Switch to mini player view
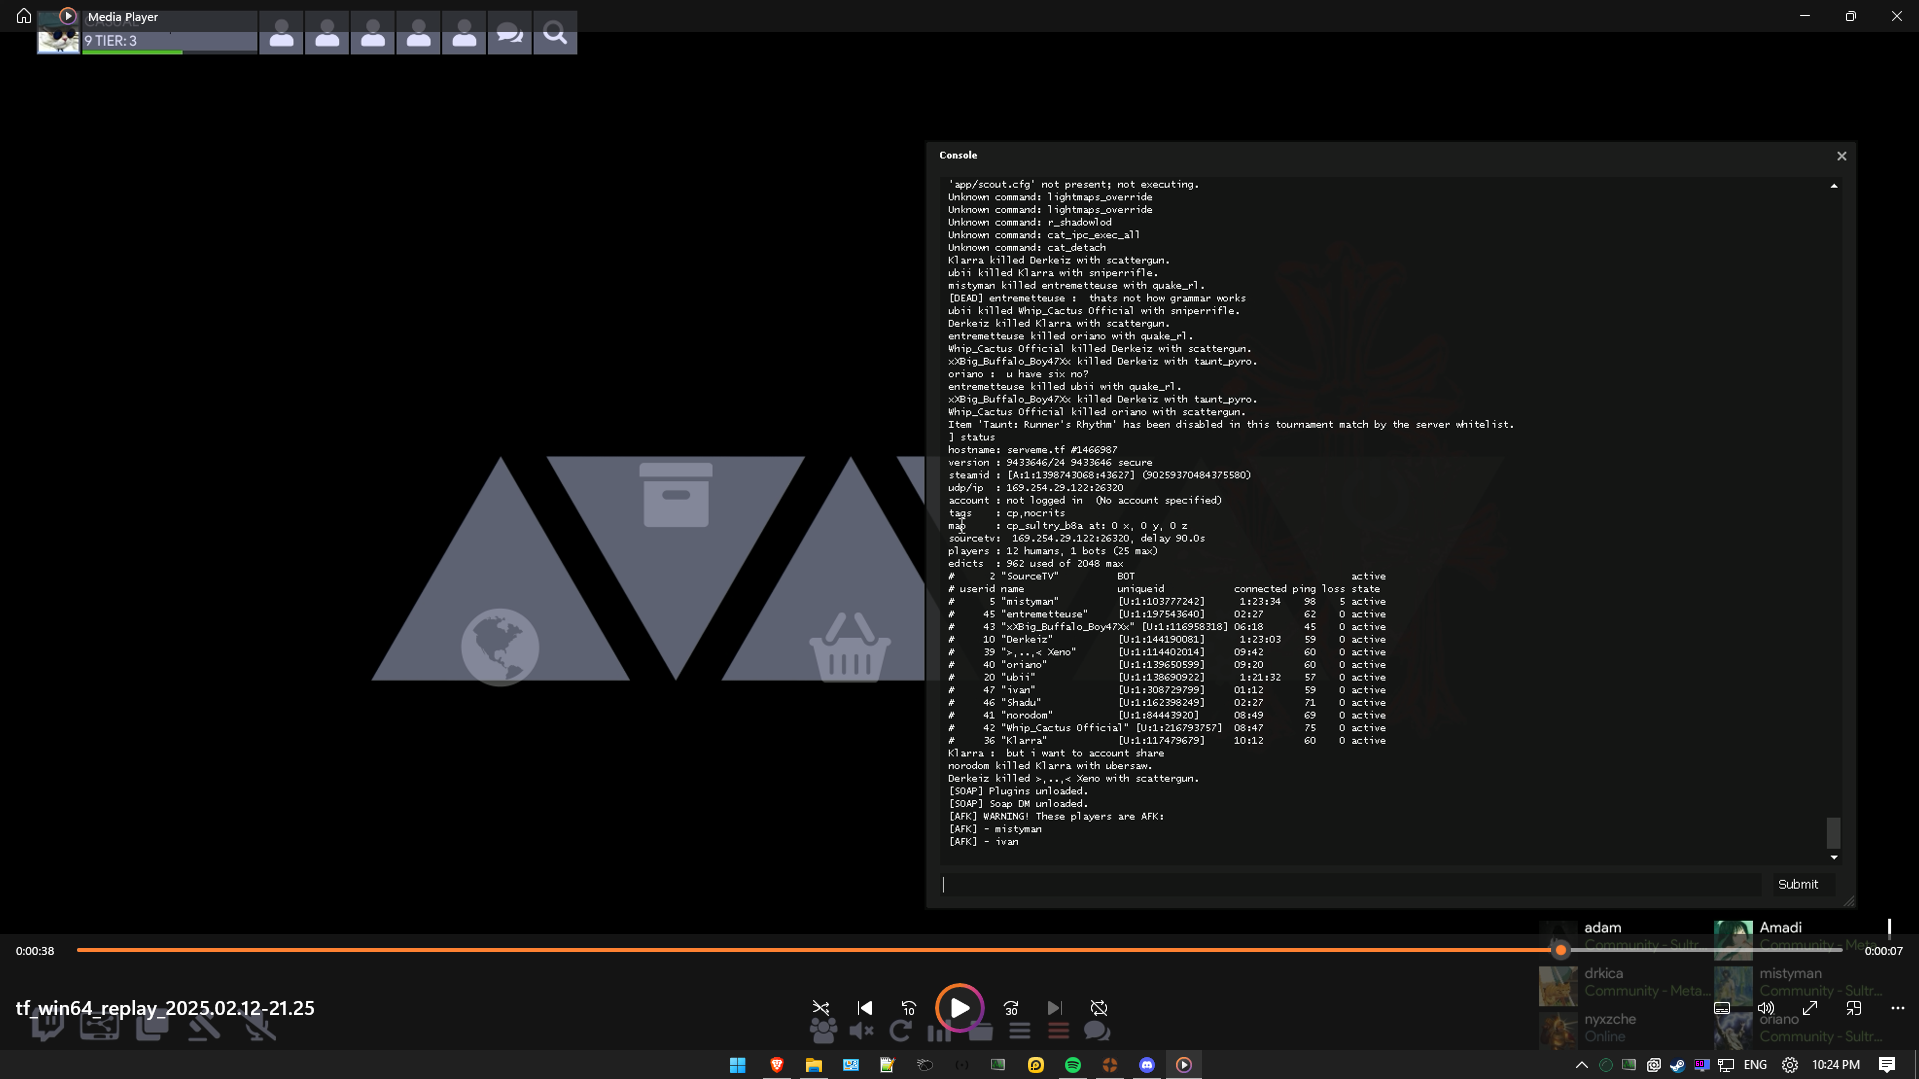Viewport: 1919px width, 1079px height. 1854,1008
